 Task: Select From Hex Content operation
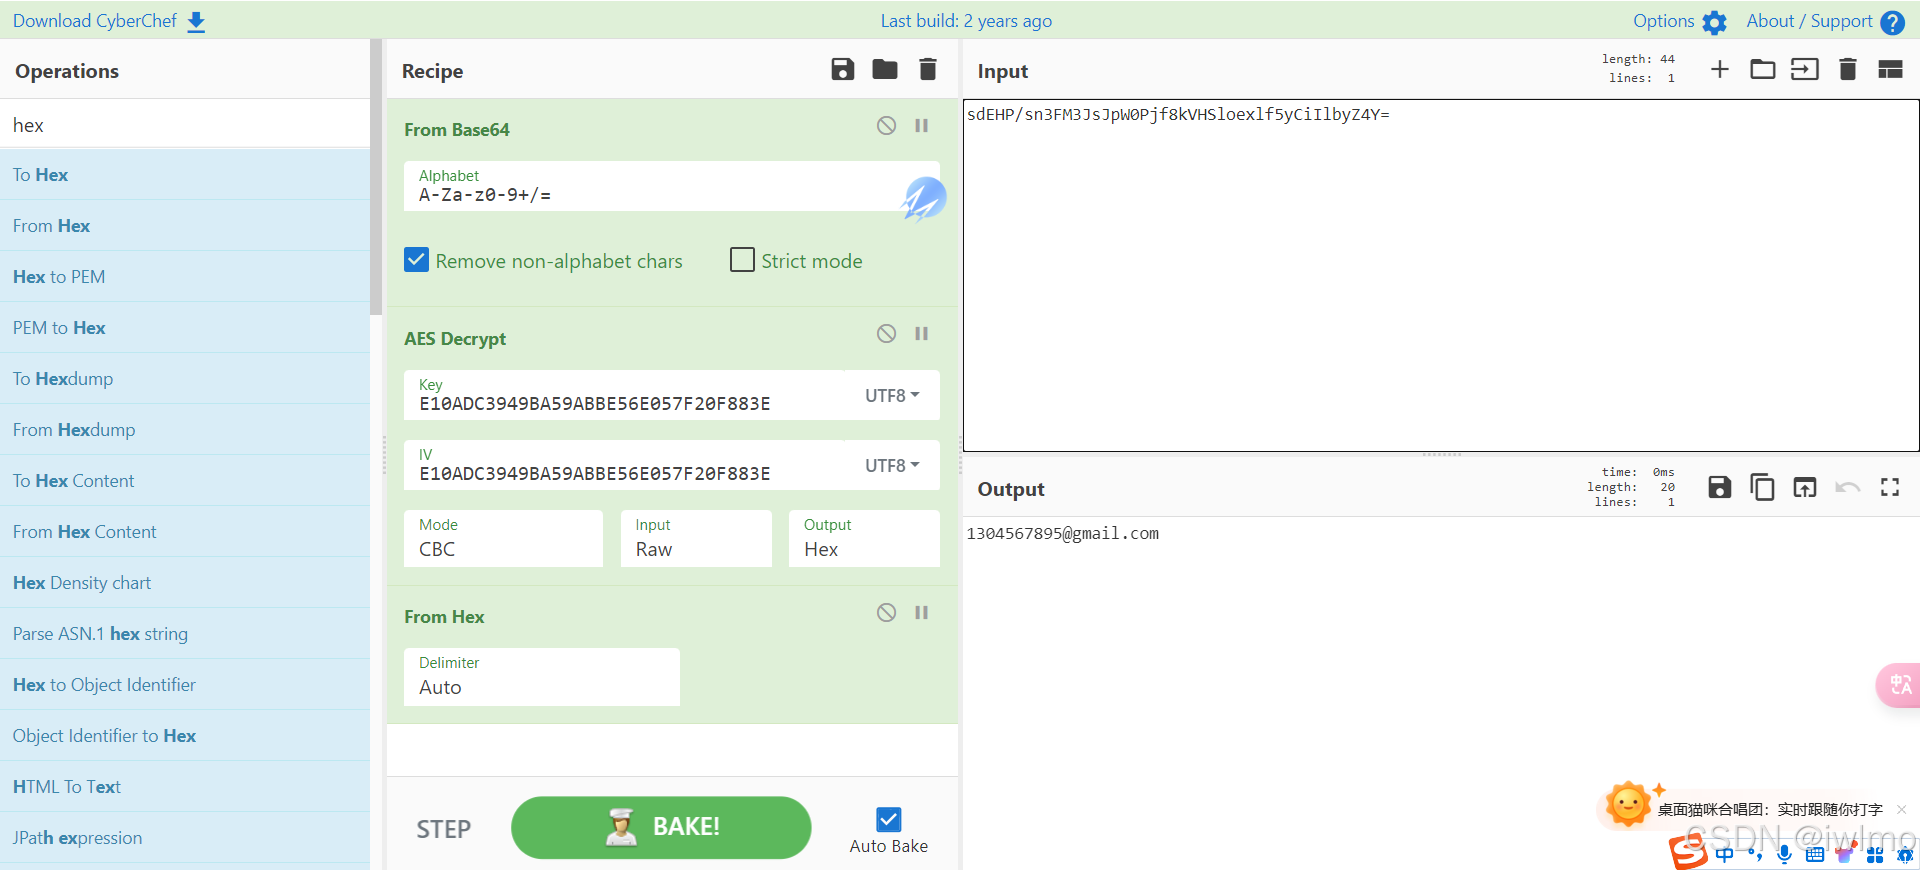pos(185,532)
